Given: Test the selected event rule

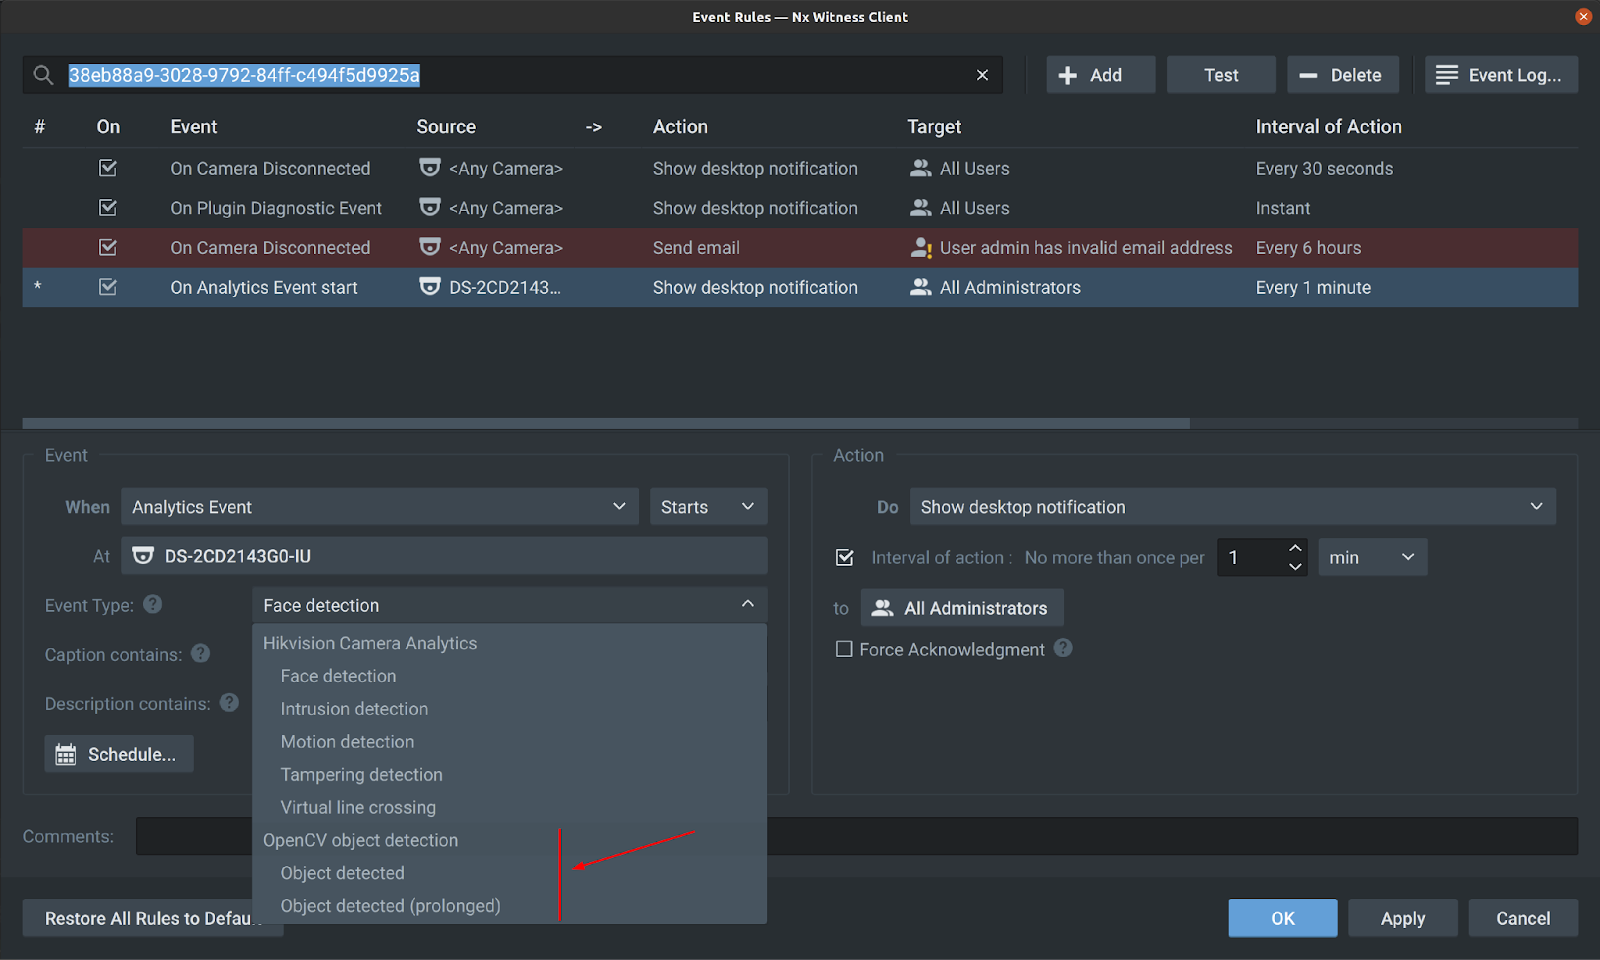Looking at the screenshot, I should point(1221,75).
